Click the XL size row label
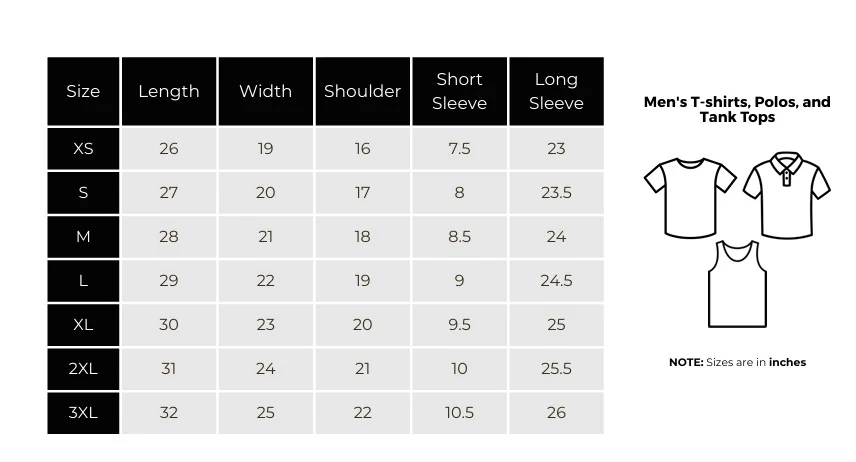This screenshot has height=462, width=856. coord(83,324)
